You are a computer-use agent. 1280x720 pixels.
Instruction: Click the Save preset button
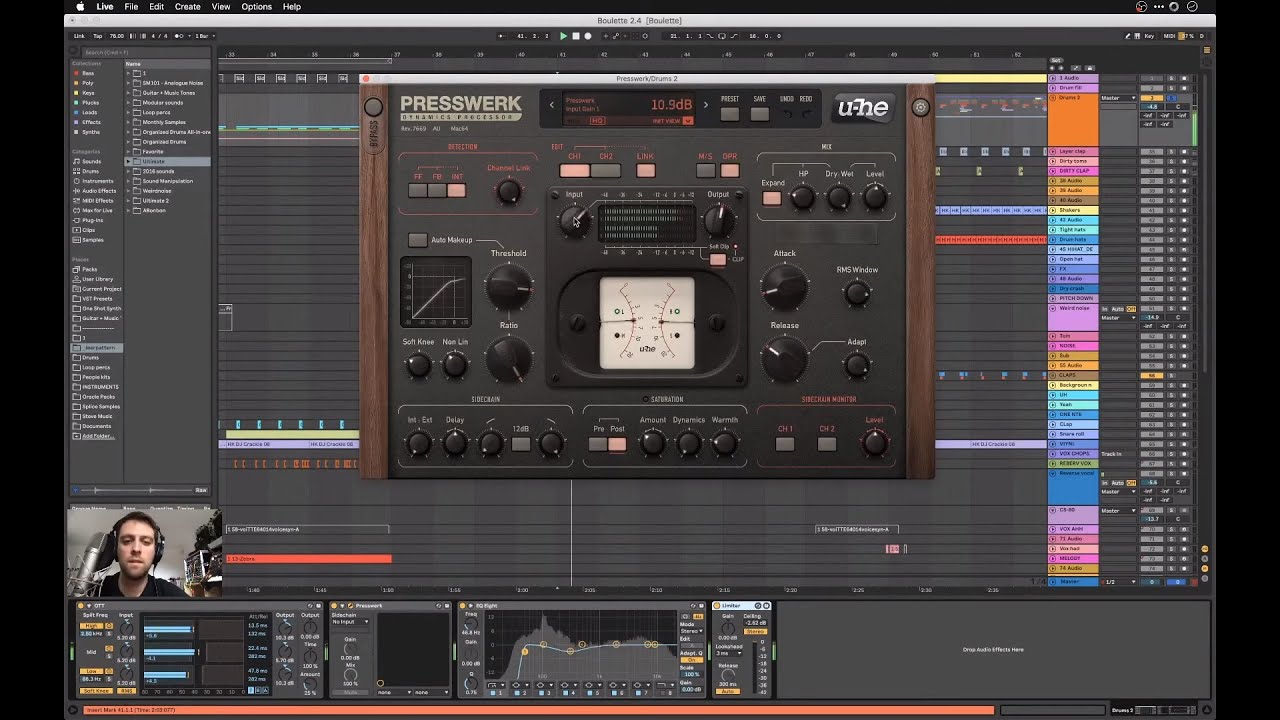[760, 113]
